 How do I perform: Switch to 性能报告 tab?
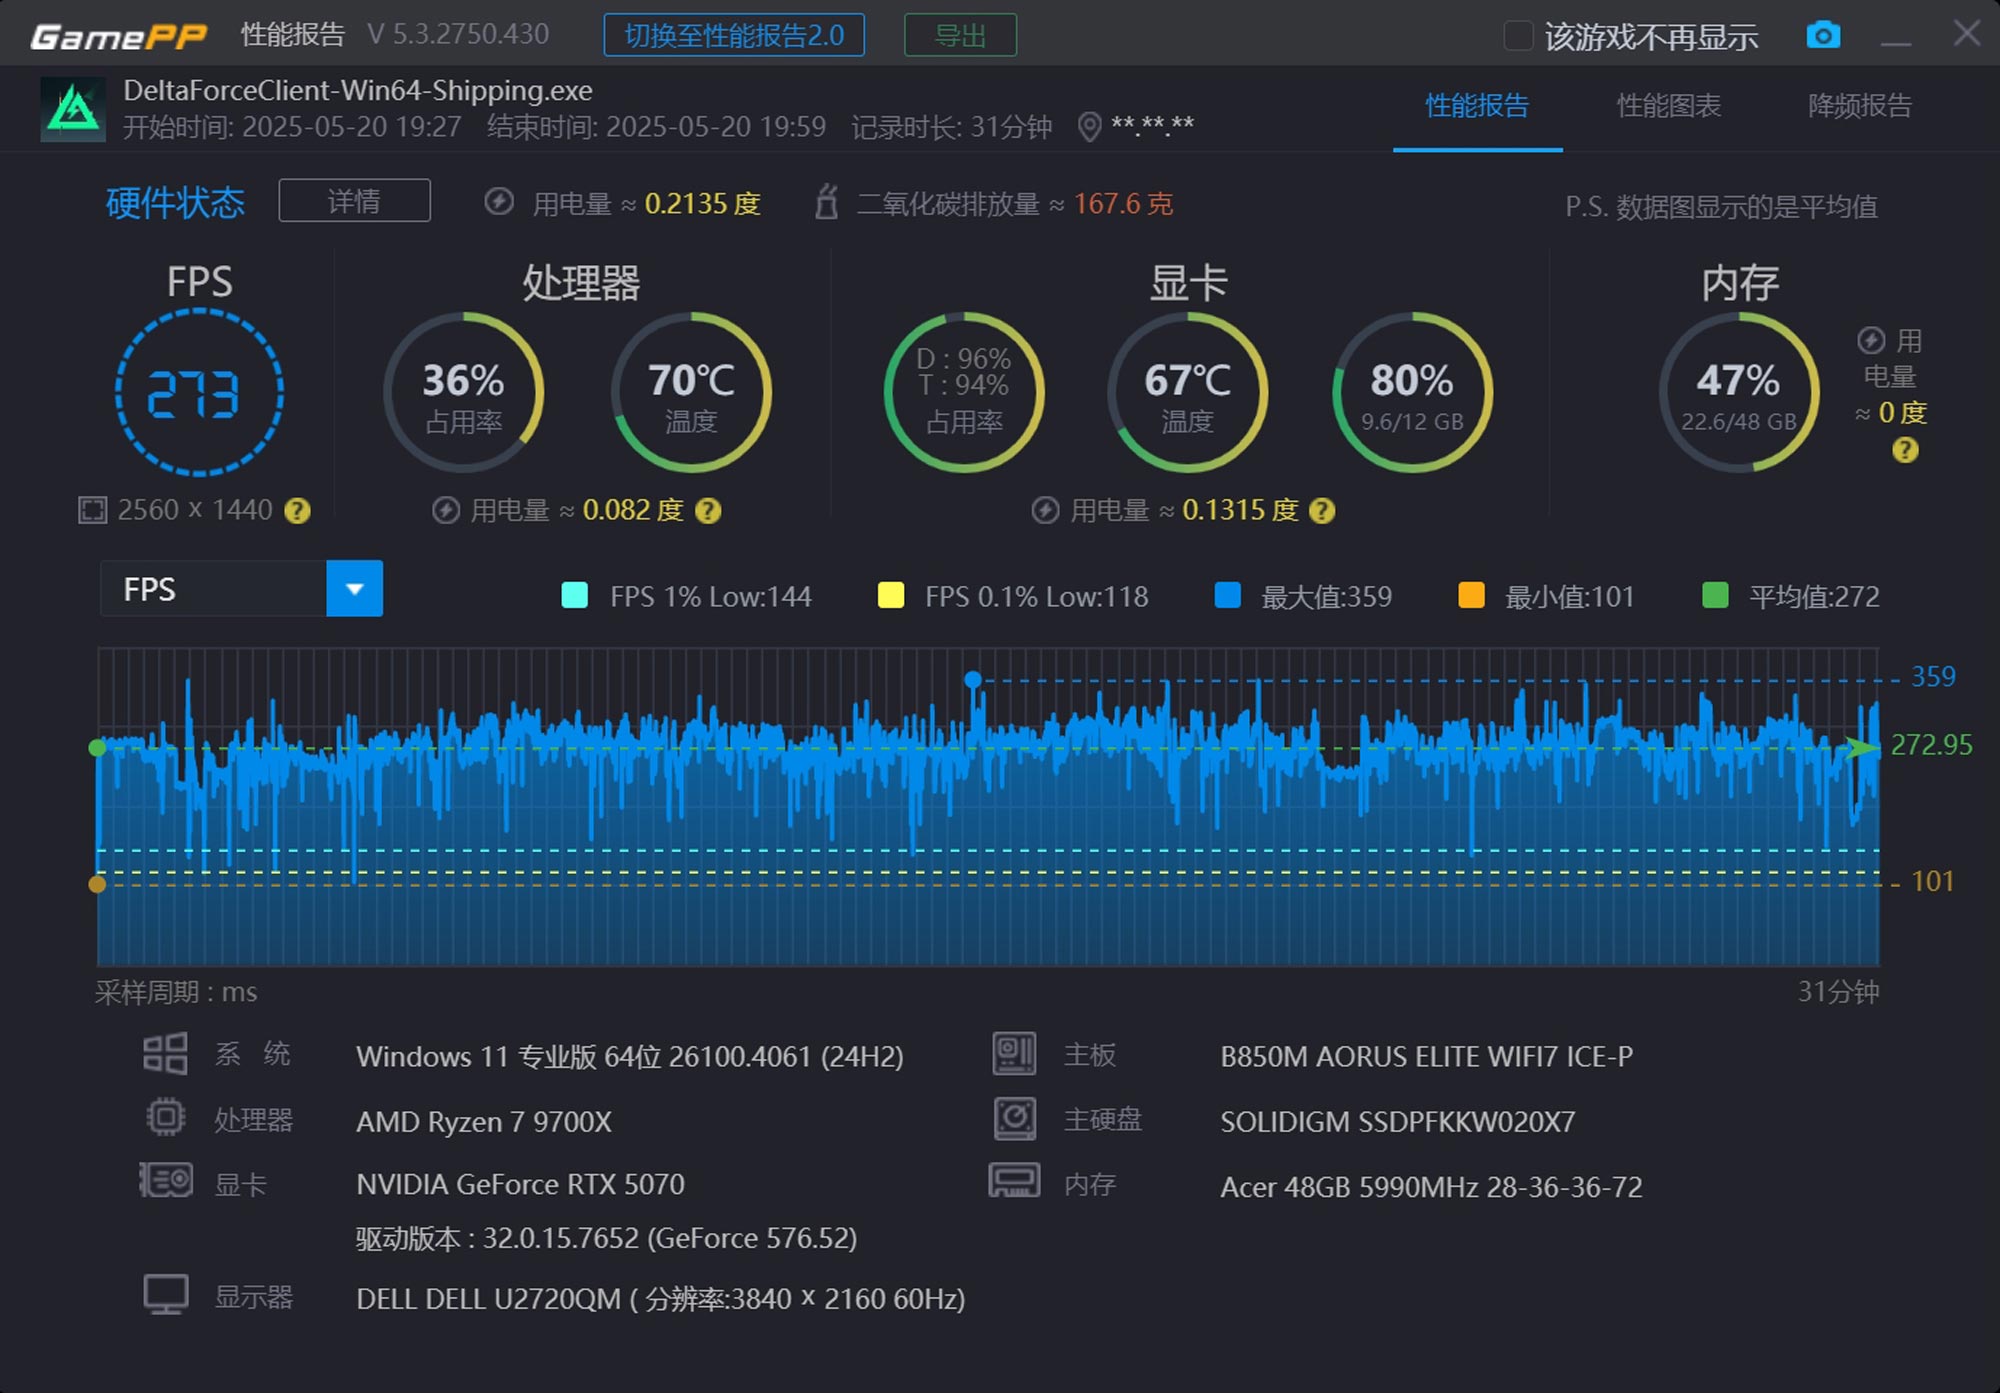pos(1477,106)
